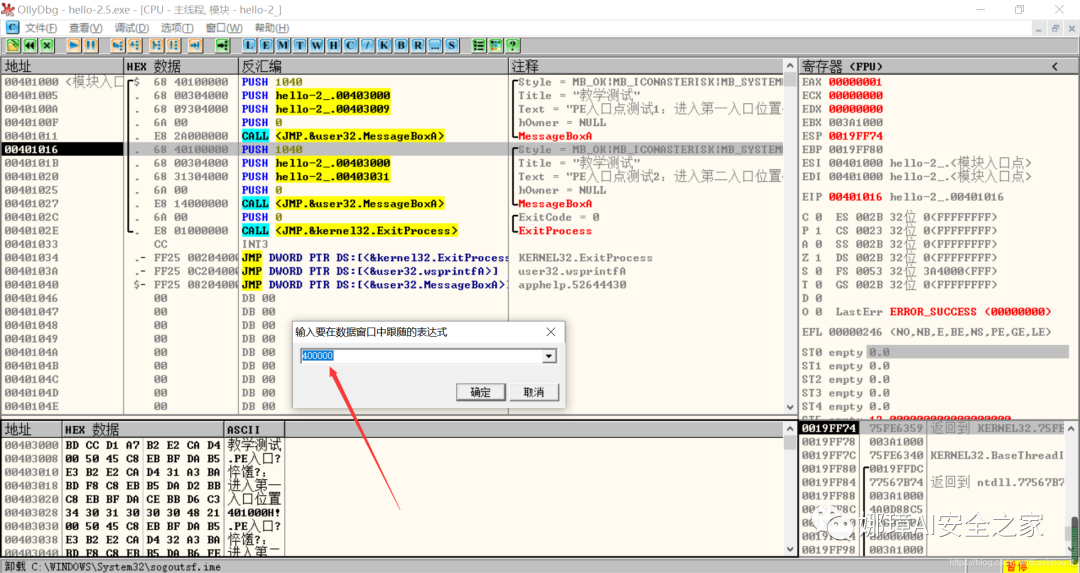
Task: Click the expression input field containing 400000
Action: click(422, 356)
